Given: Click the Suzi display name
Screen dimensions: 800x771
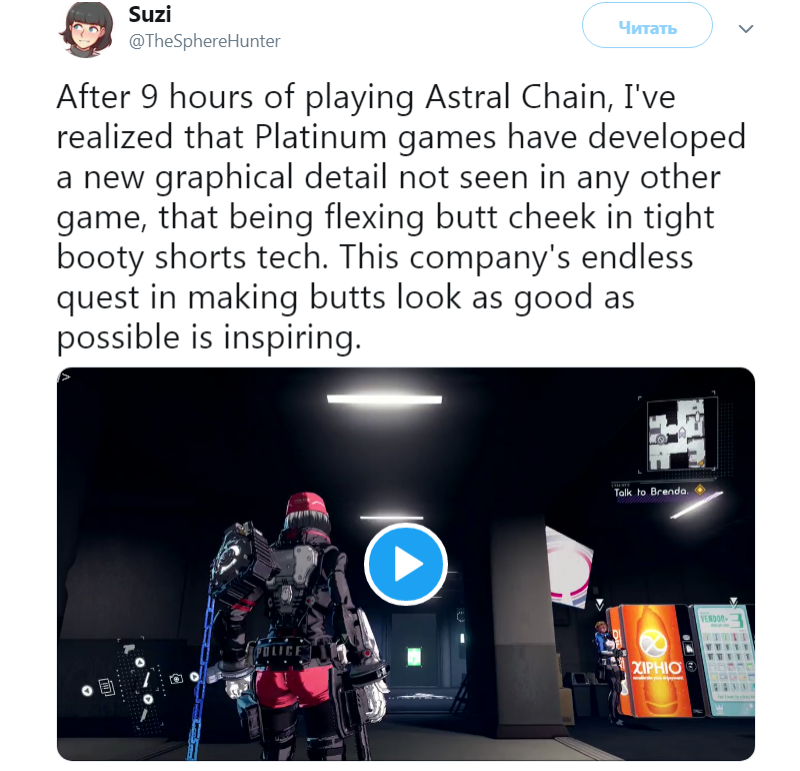Looking at the screenshot, I should [149, 14].
